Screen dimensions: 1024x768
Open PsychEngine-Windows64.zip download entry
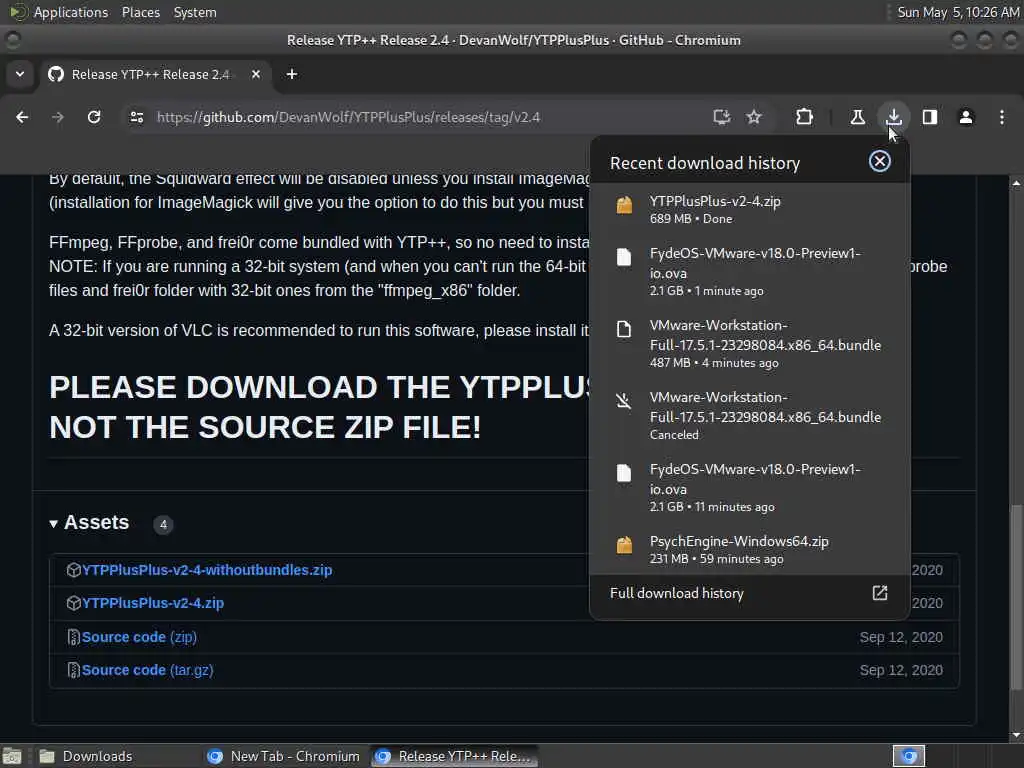click(x=749, y=549)
